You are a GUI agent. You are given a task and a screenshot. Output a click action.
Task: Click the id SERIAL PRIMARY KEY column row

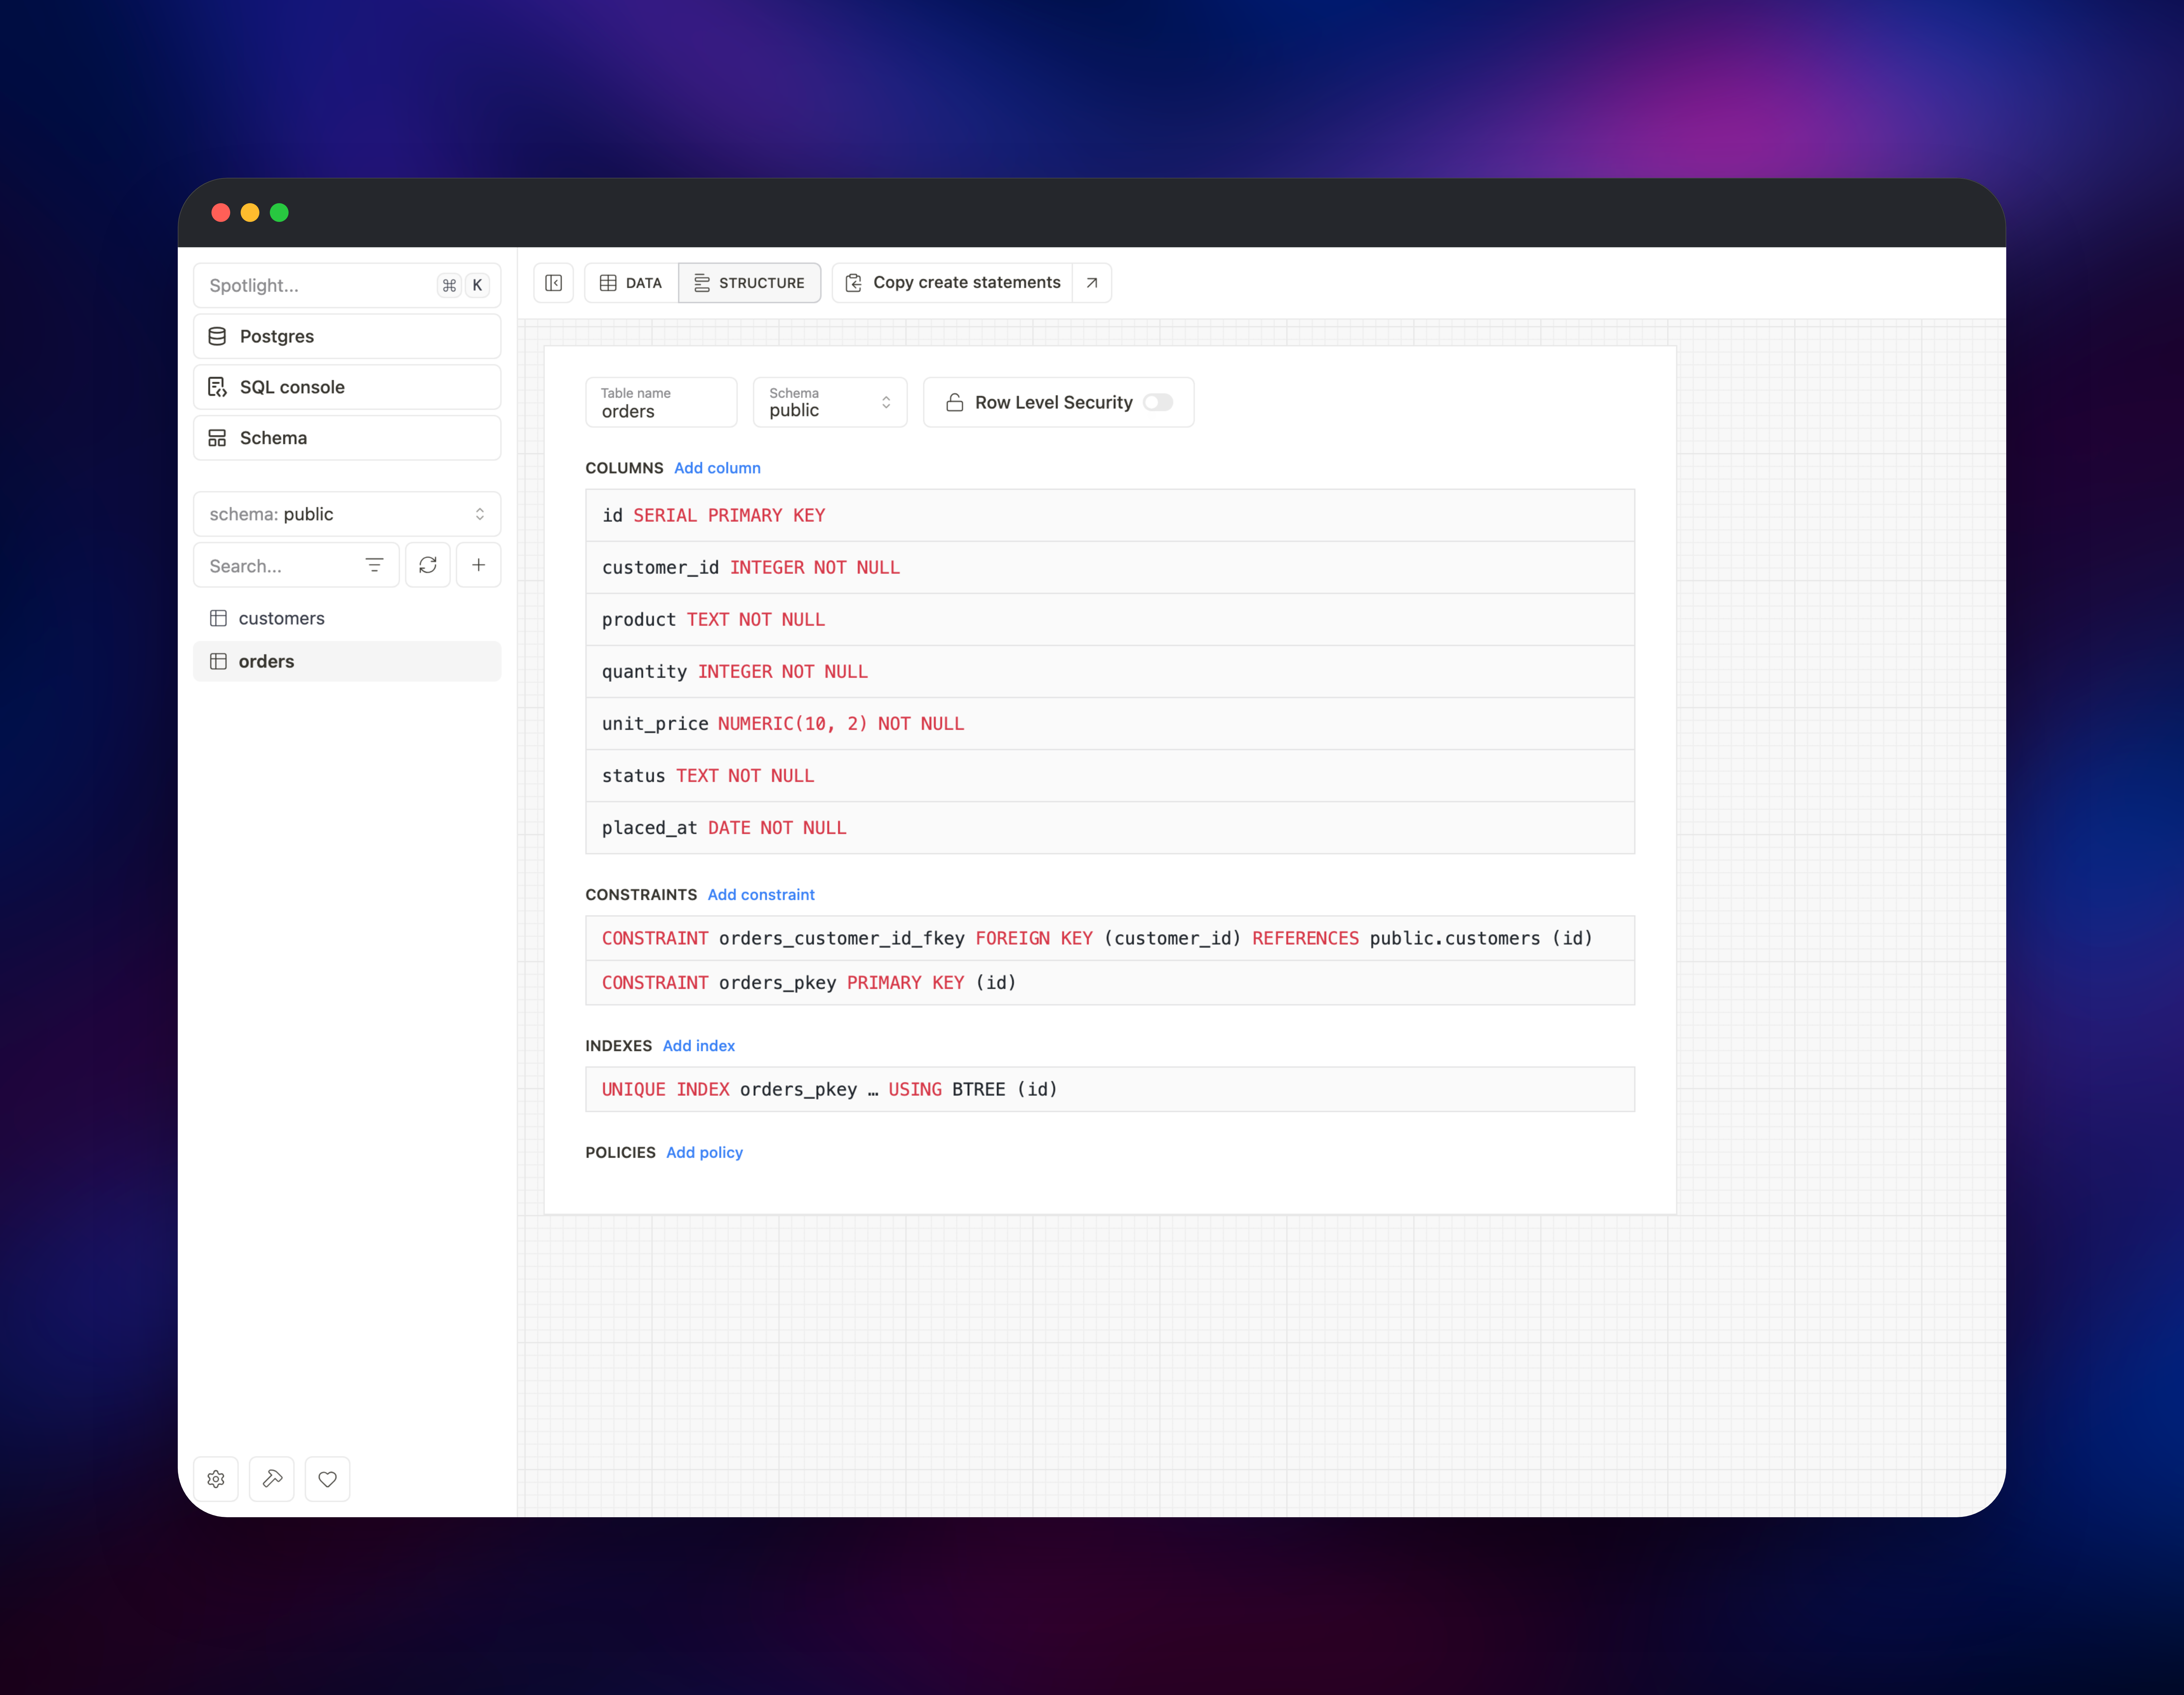coord(1110,515)
